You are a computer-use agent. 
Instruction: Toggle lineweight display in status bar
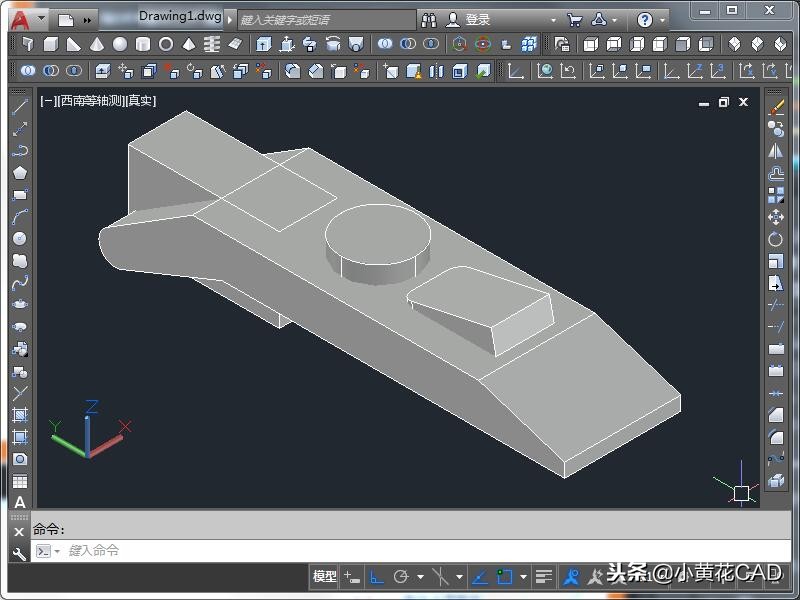[x=543, y=577]
